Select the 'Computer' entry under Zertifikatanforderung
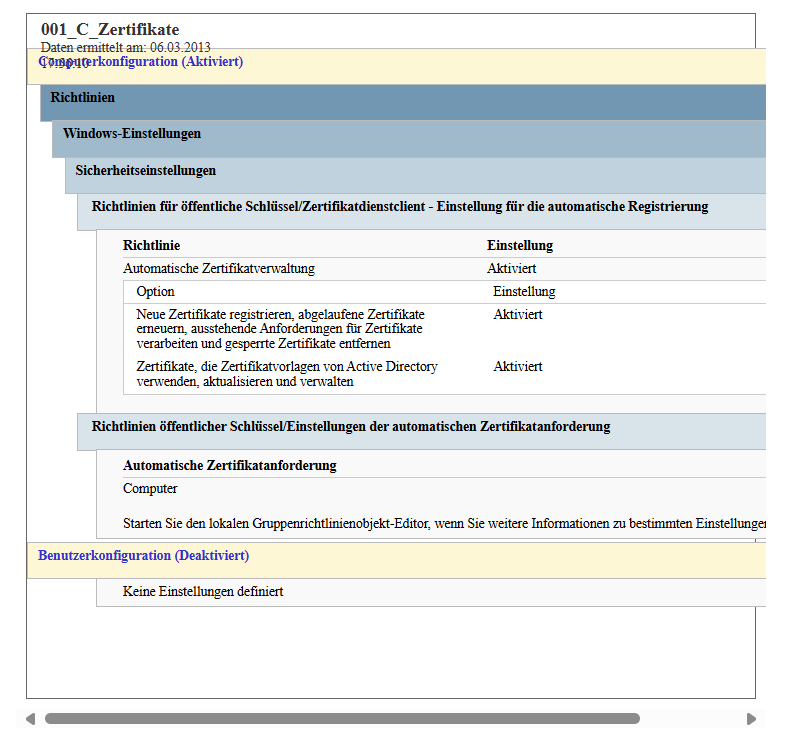The image size is (793, 739). (x=150, y=489)
